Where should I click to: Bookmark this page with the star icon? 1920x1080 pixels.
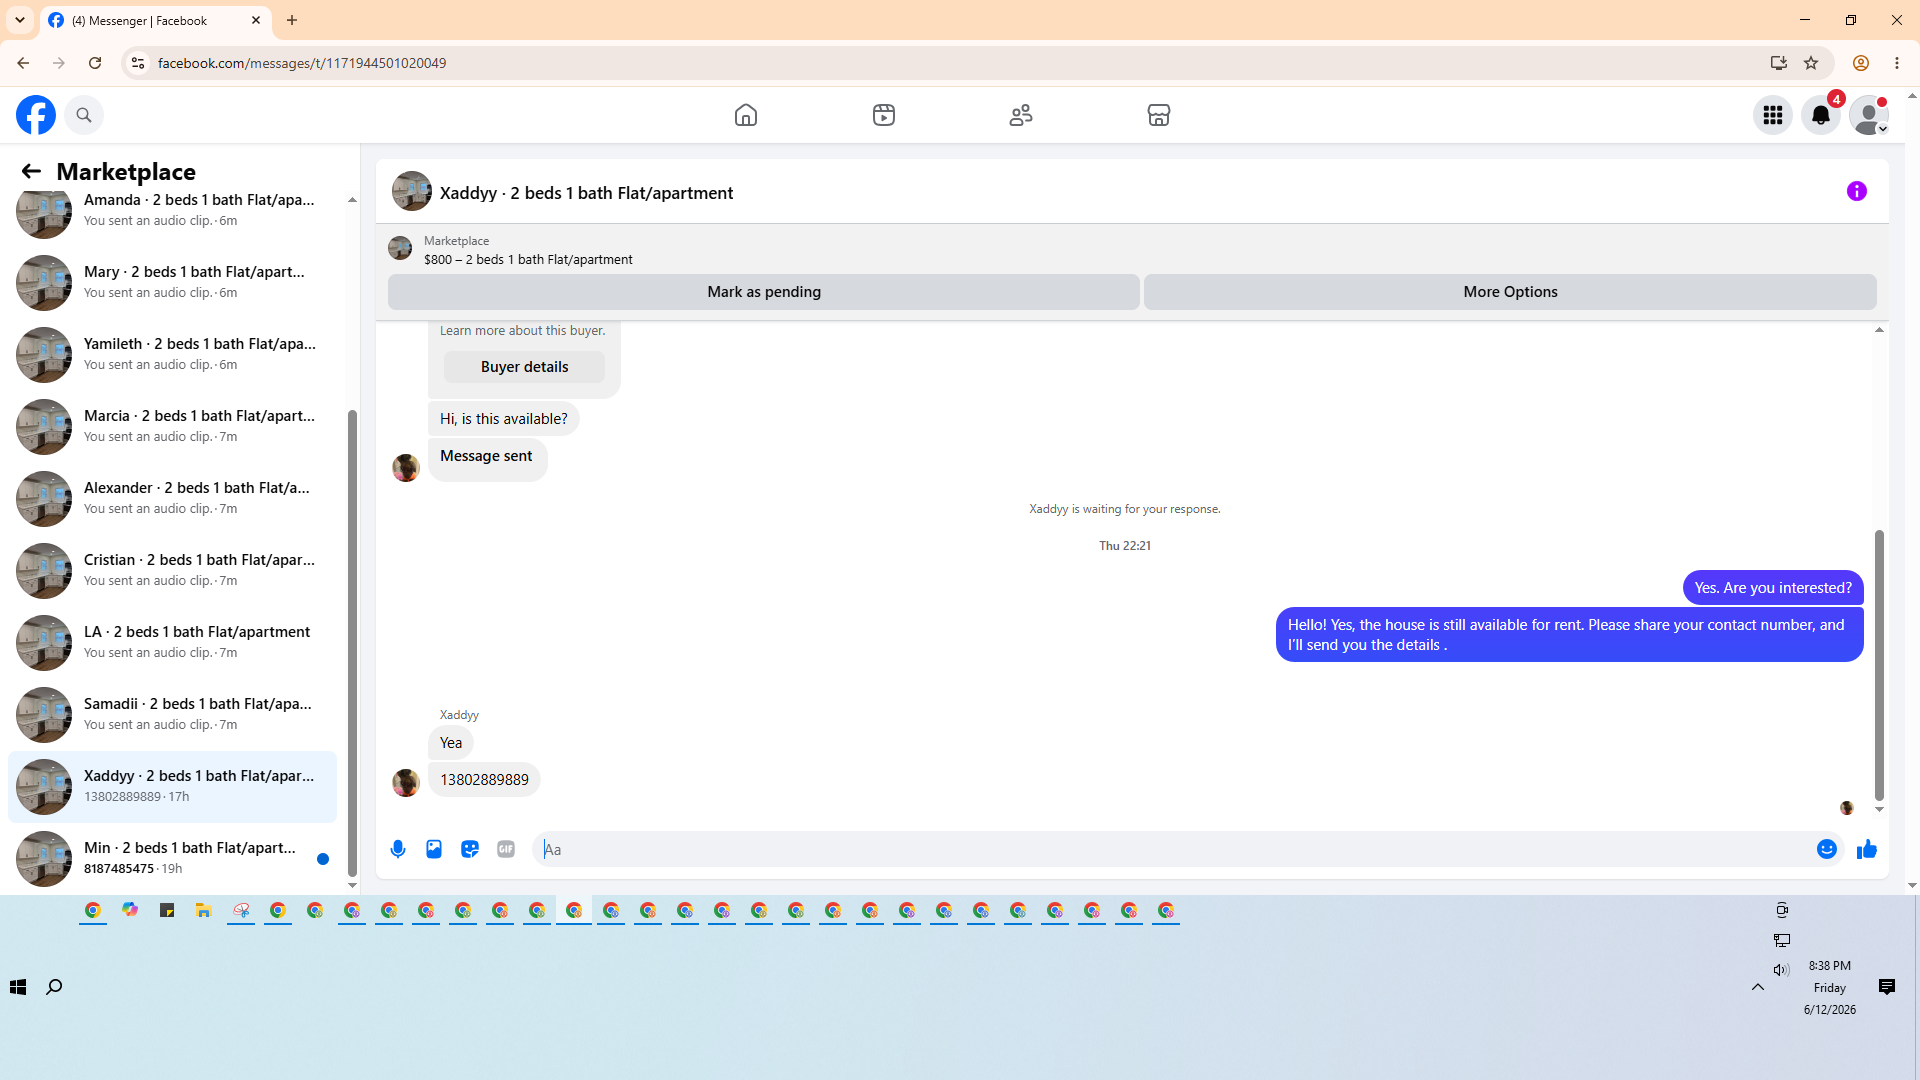click(1811, 63)
